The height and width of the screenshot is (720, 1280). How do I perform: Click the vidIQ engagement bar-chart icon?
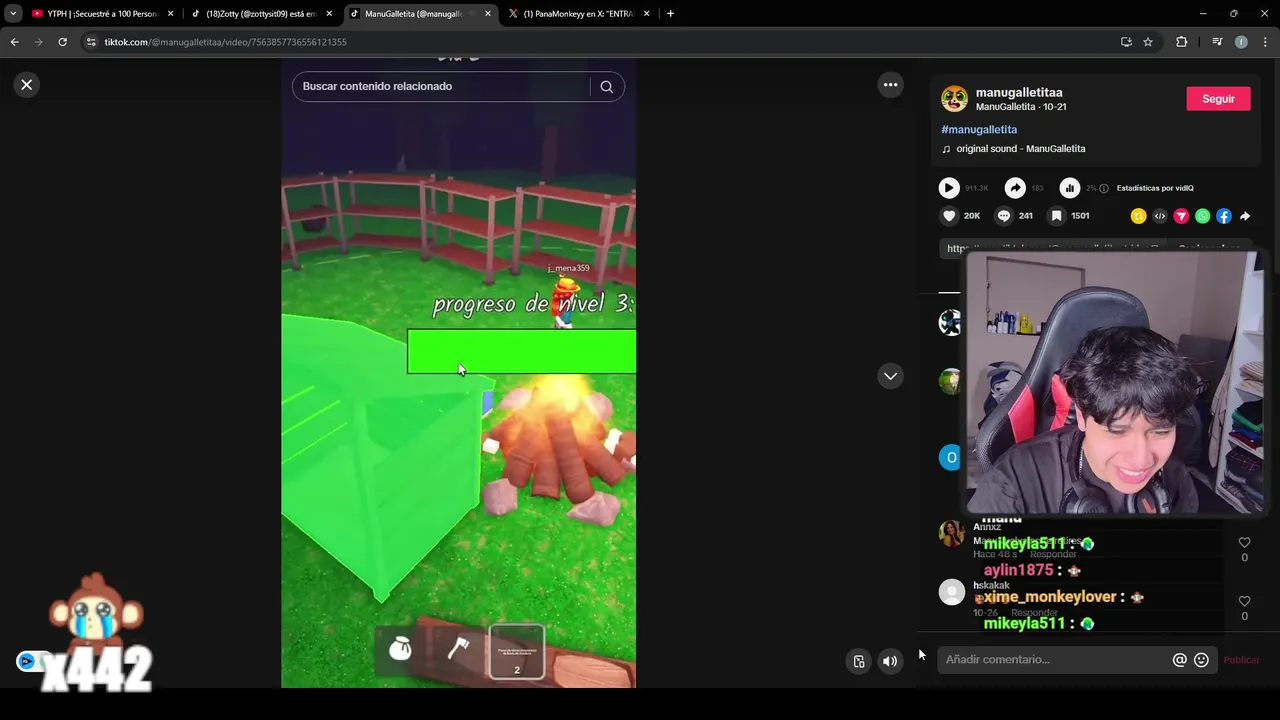pyautogui.click(x=1069, y=188)
